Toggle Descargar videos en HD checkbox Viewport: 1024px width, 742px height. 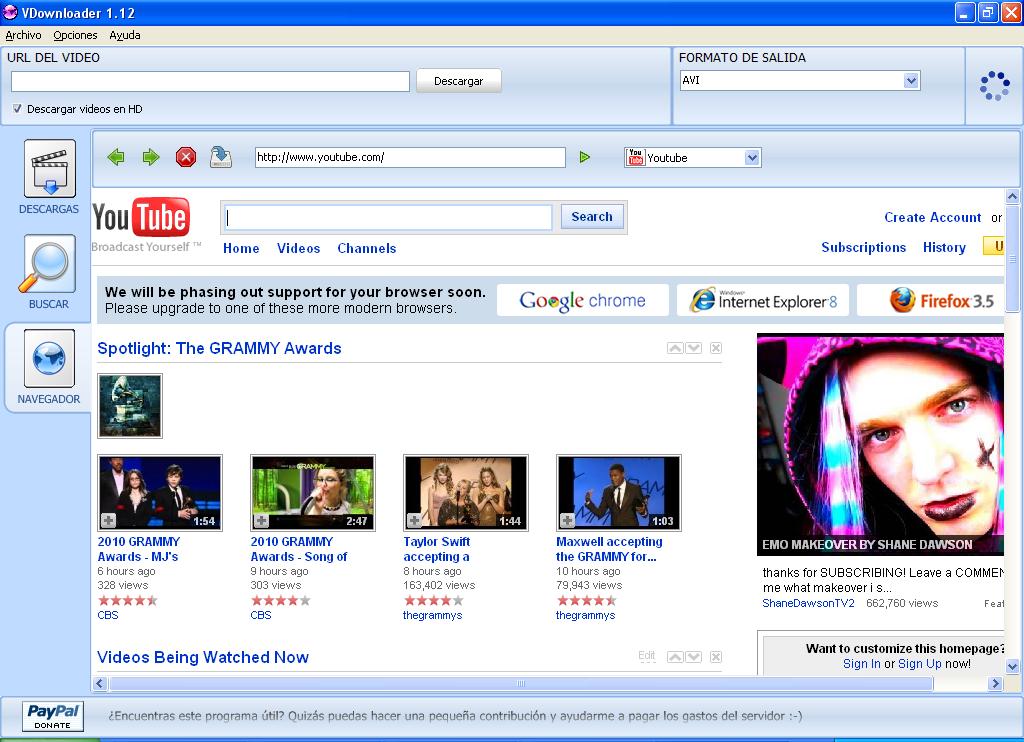coord(18,109)
